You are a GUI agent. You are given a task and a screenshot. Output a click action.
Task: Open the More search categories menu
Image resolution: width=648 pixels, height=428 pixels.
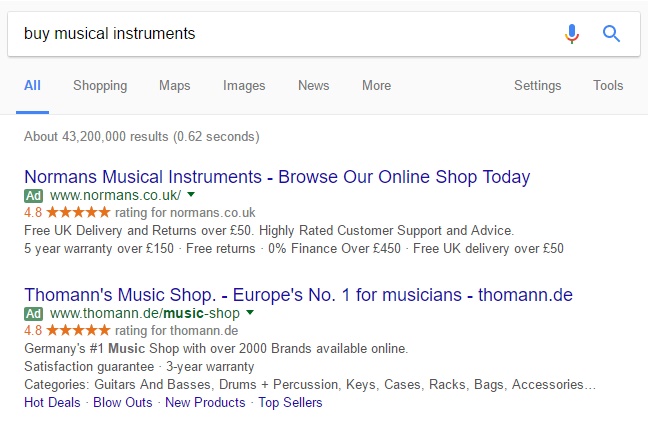(x=376, y=86)
